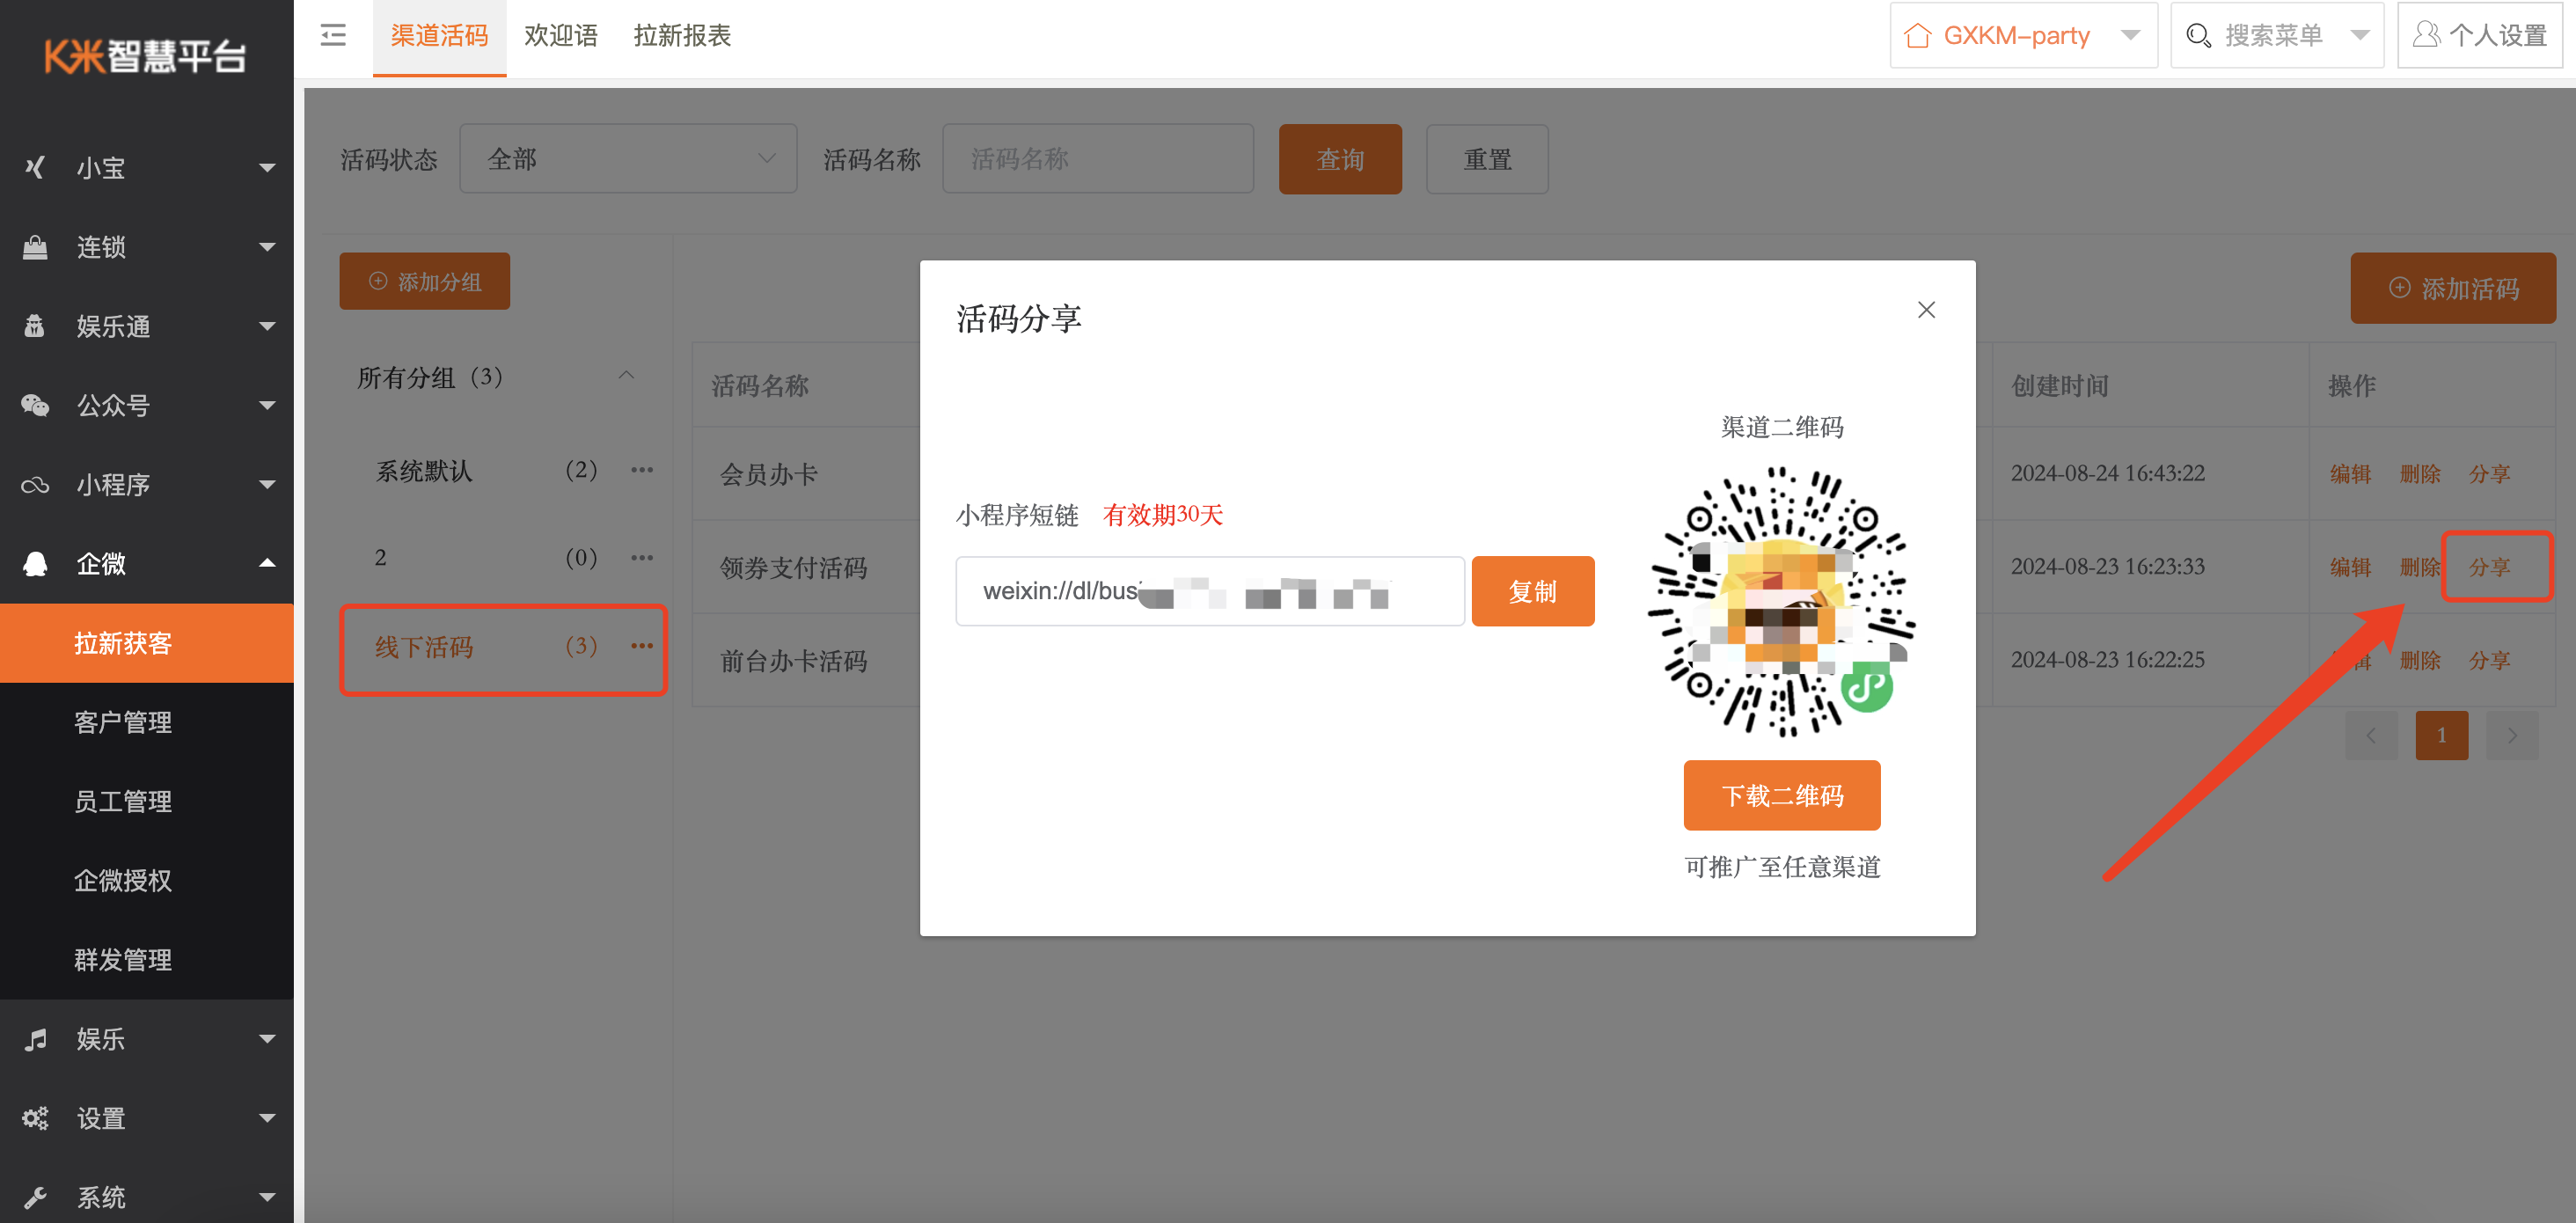Click the KM智慧平台 logo

(145, 56)
